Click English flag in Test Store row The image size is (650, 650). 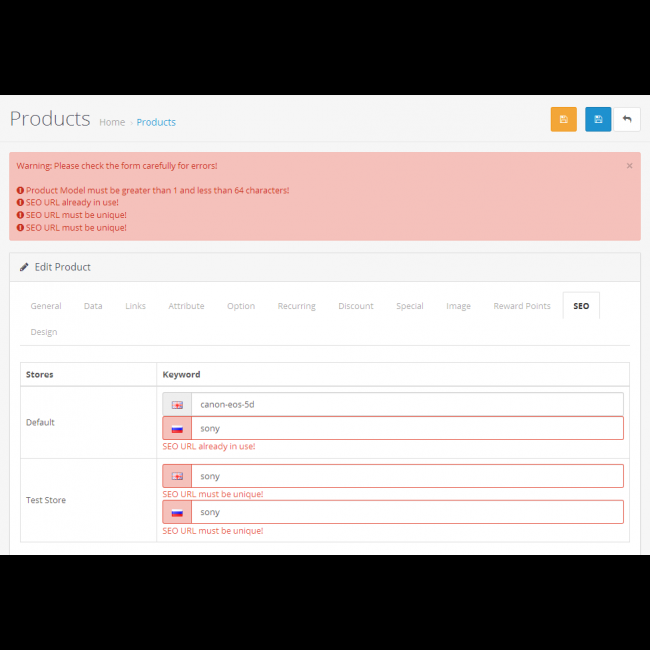coord(177,477)
